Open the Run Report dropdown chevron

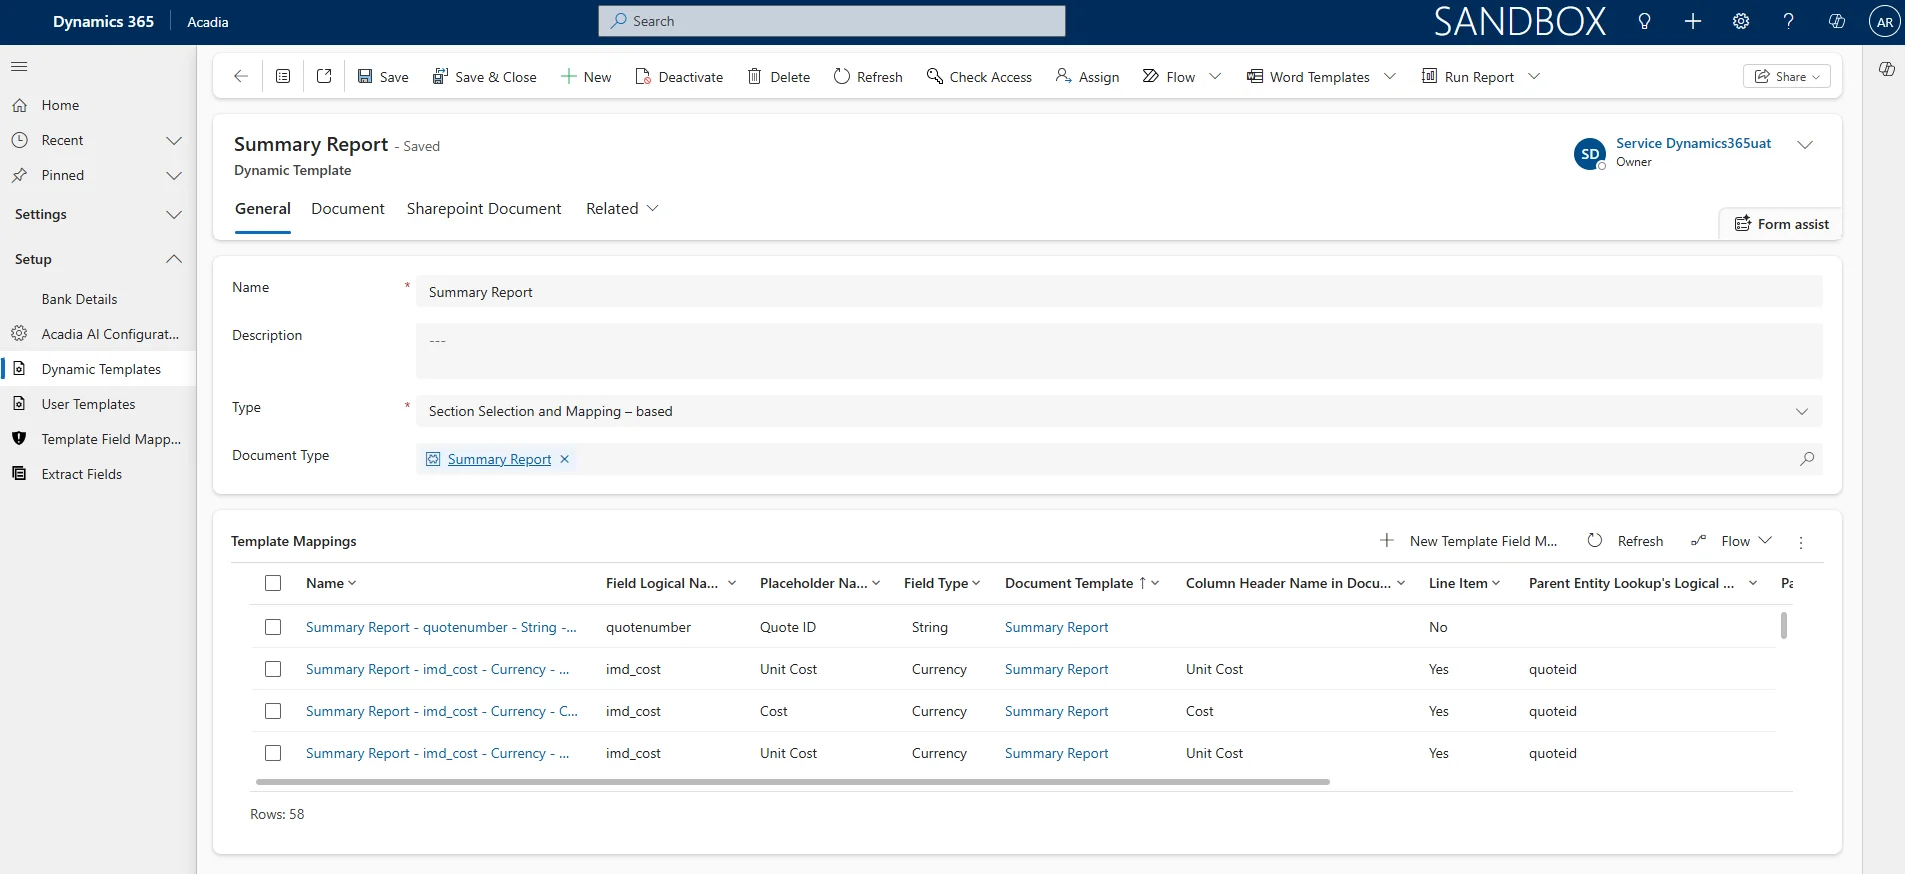click(1534, 77)
